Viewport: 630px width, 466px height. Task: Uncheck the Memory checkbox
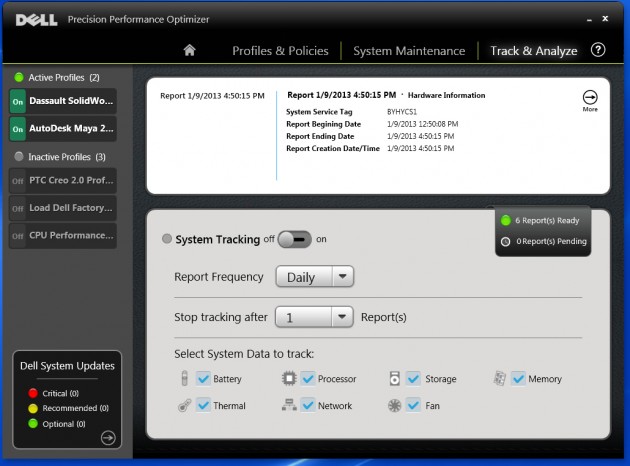[x=518, y=378]
